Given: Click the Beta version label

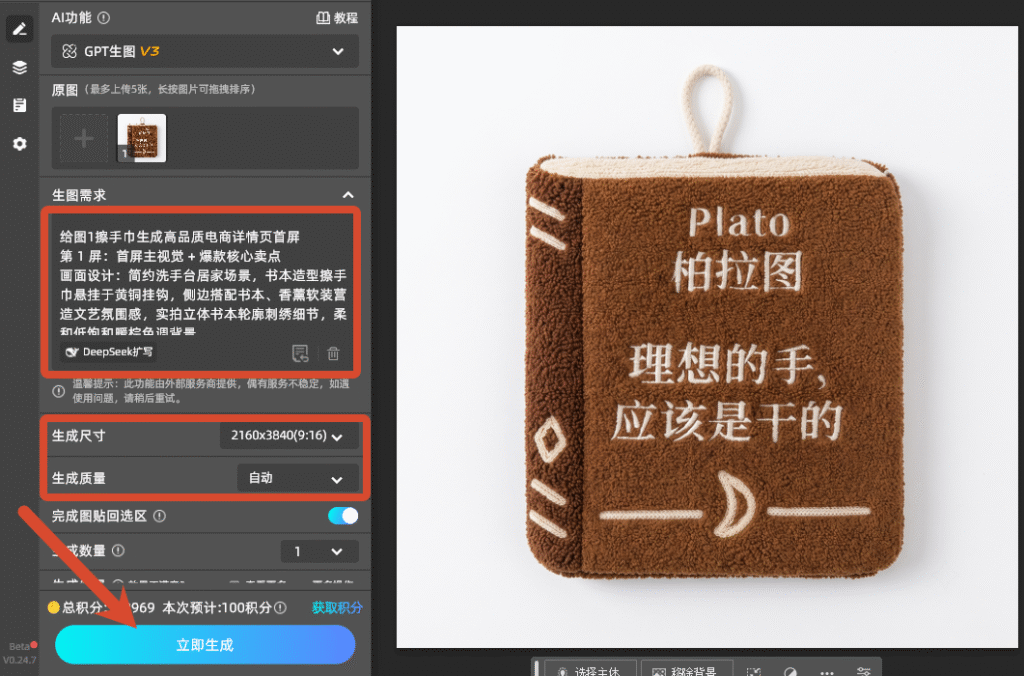Looking at the screenshot, I should click(19, 646).
